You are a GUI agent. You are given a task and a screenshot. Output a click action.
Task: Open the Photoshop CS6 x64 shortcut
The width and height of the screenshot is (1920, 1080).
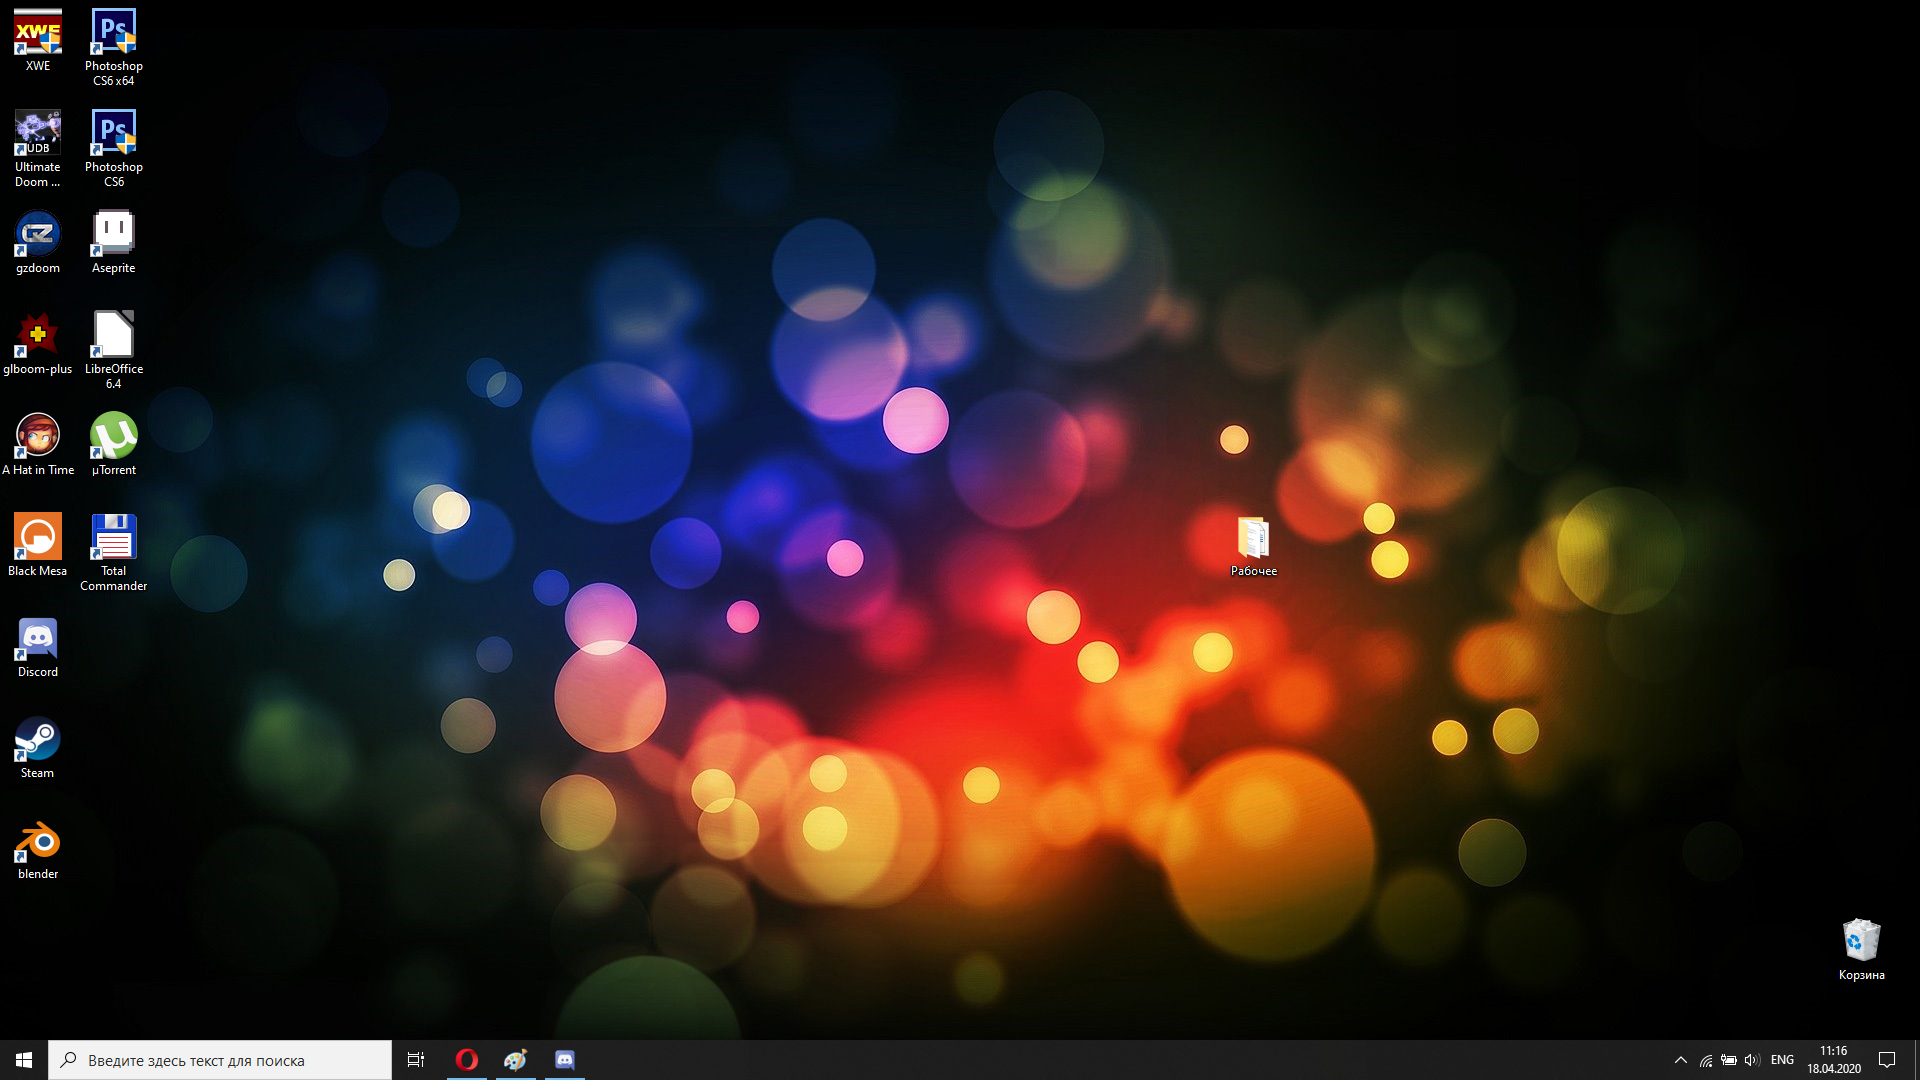pos(114,47)
